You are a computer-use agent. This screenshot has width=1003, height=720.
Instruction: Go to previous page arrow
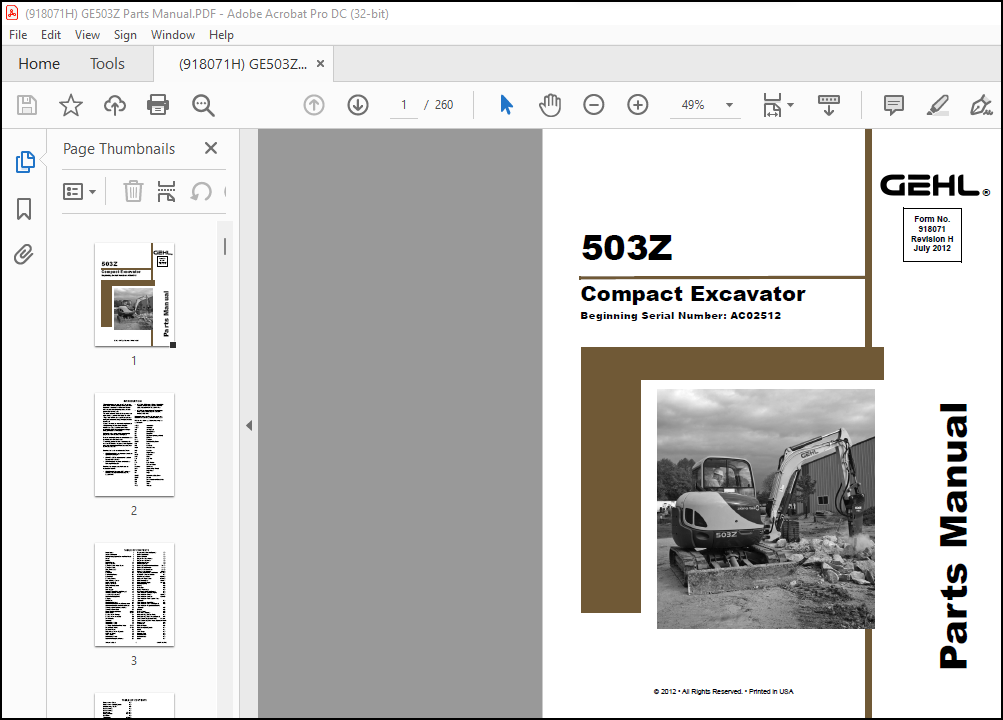(x=313, y=105)
